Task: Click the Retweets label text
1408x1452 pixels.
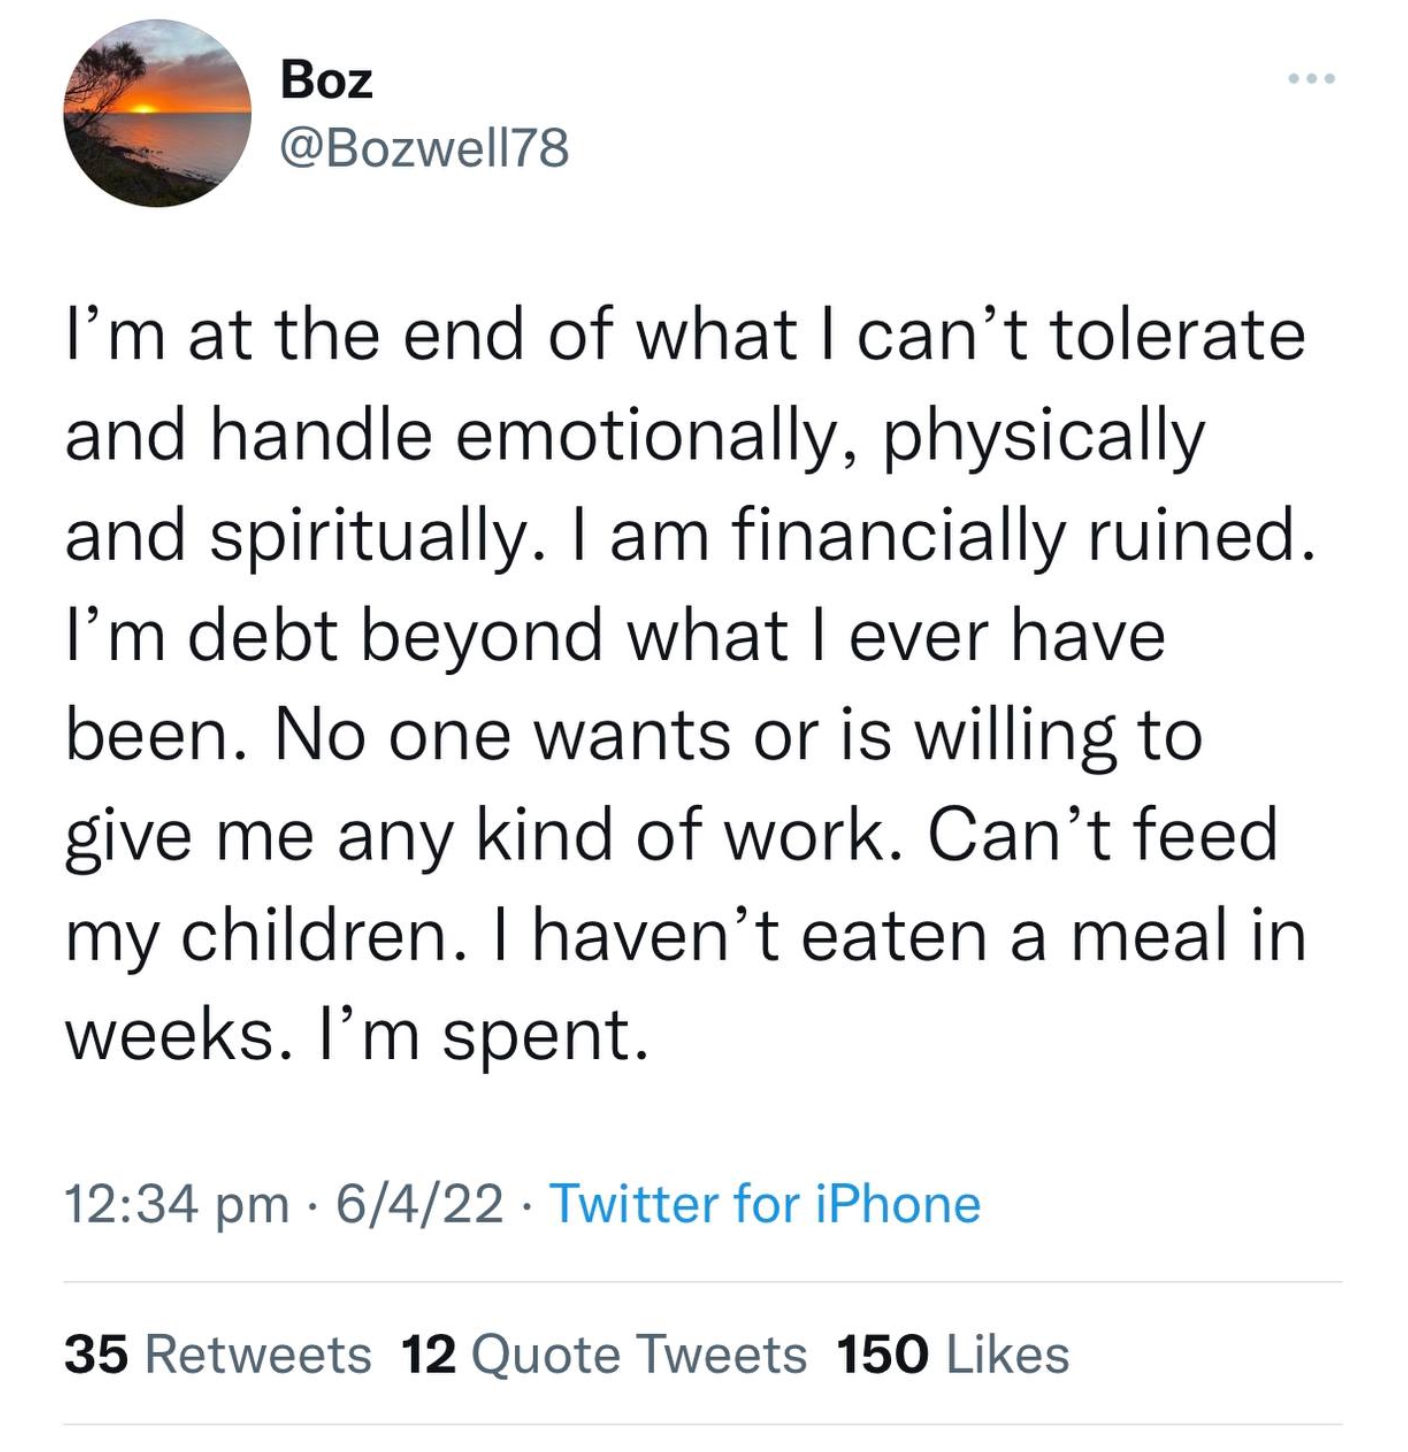Action: pyautogui.click(x=259, y=1355)
